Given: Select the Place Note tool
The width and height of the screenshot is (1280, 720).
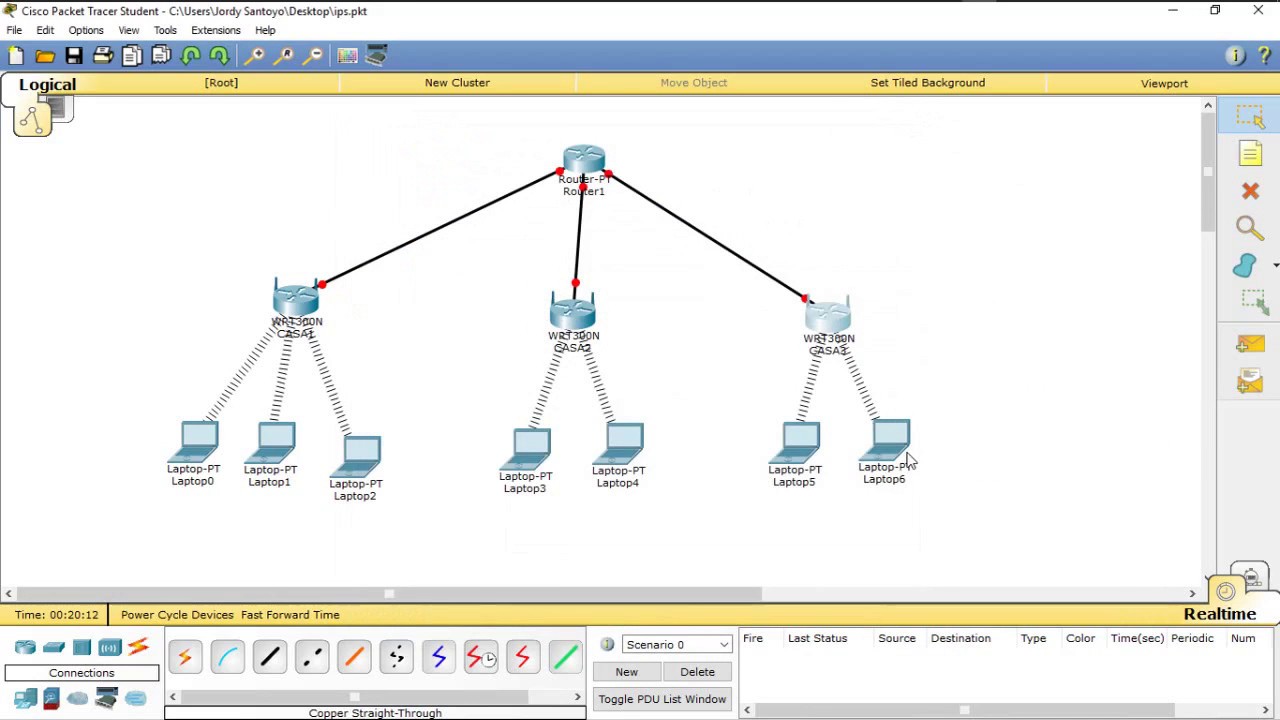Looking at the screenshot, I should (1250, 153).
